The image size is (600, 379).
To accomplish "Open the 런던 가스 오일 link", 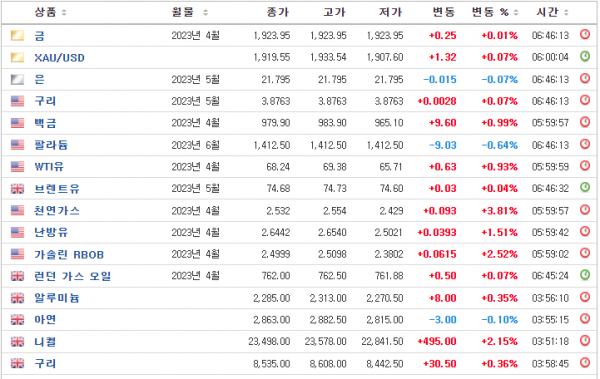I will tap(73, 276).
